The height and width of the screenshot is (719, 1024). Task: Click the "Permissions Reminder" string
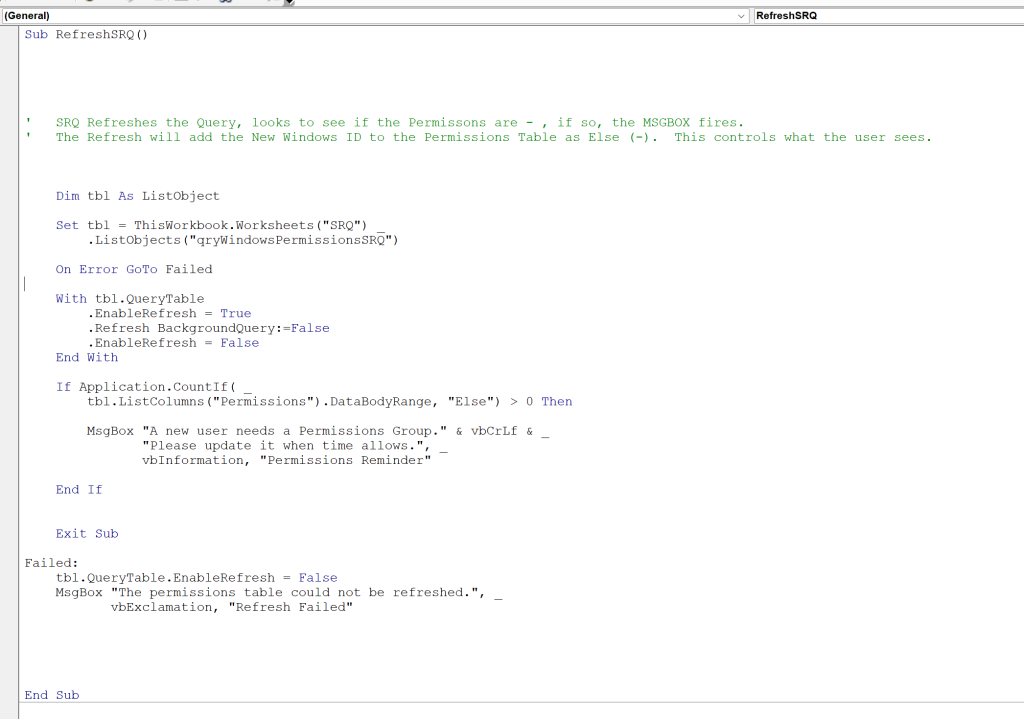pyautogui.click(x=345, y=460)
